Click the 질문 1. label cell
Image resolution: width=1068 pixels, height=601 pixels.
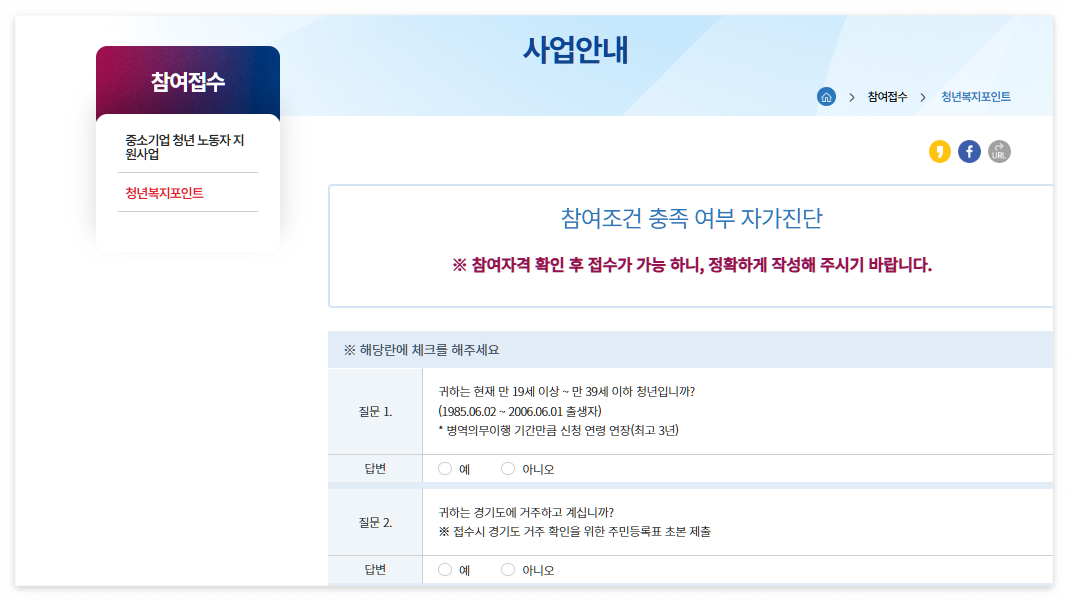(375, 412)
